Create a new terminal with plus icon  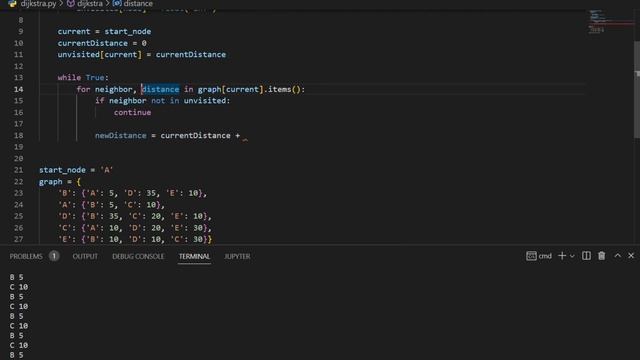tap(562, 256)
